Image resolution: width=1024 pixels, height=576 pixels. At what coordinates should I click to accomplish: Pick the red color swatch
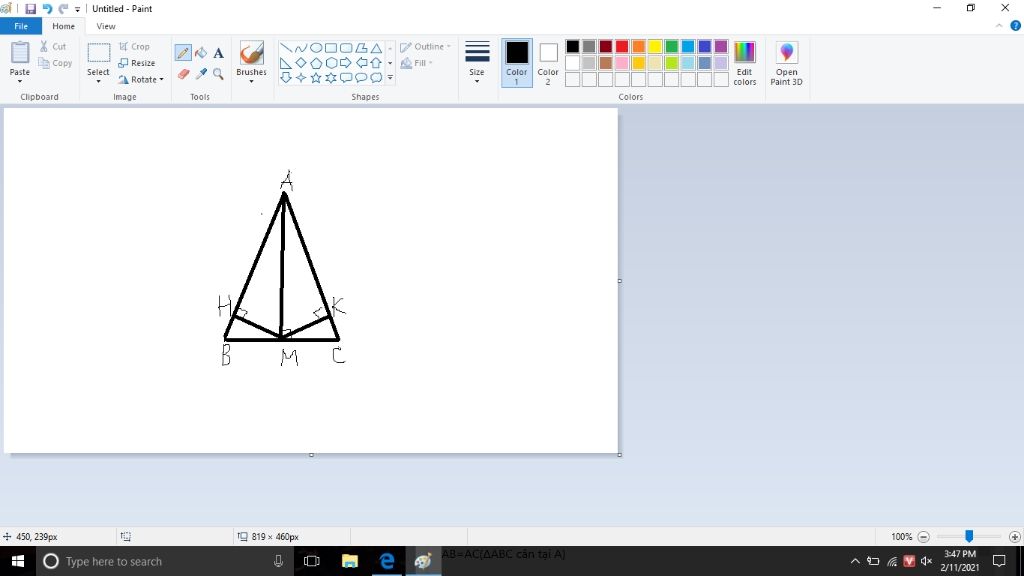click(x=622, y=46)
